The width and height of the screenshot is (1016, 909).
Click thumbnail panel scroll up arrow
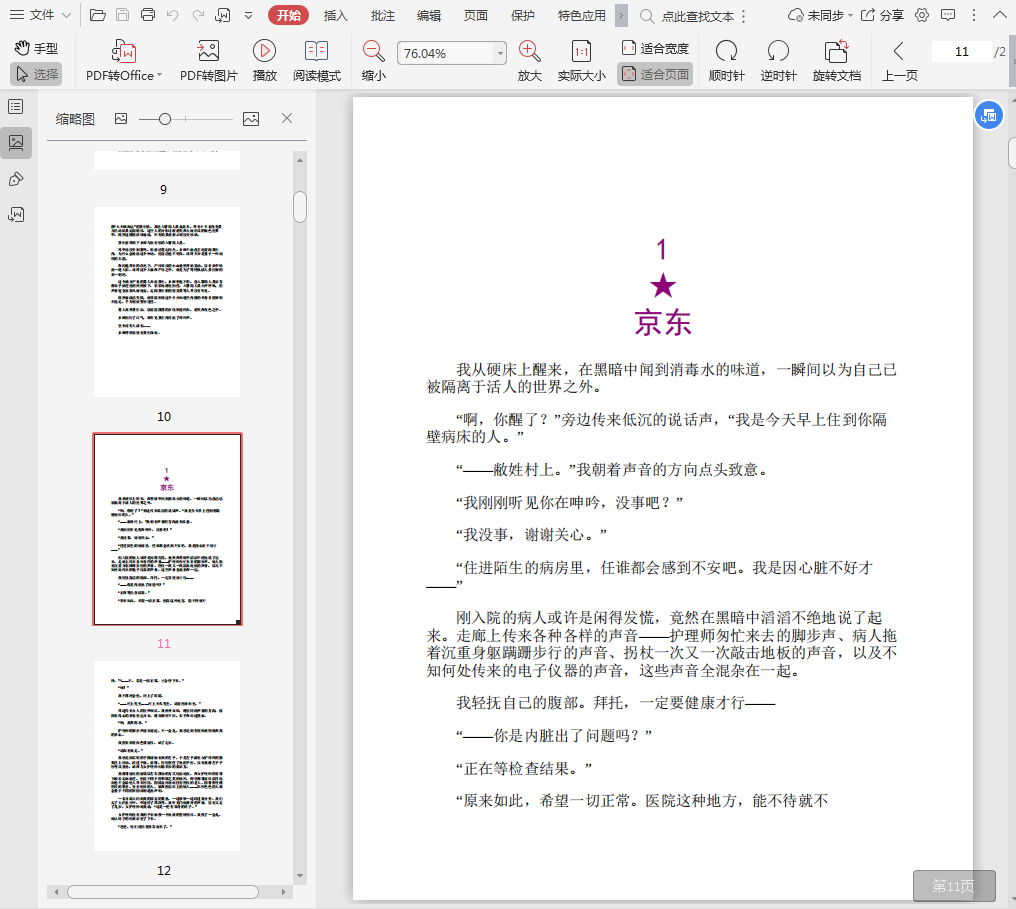coord(300,160)
